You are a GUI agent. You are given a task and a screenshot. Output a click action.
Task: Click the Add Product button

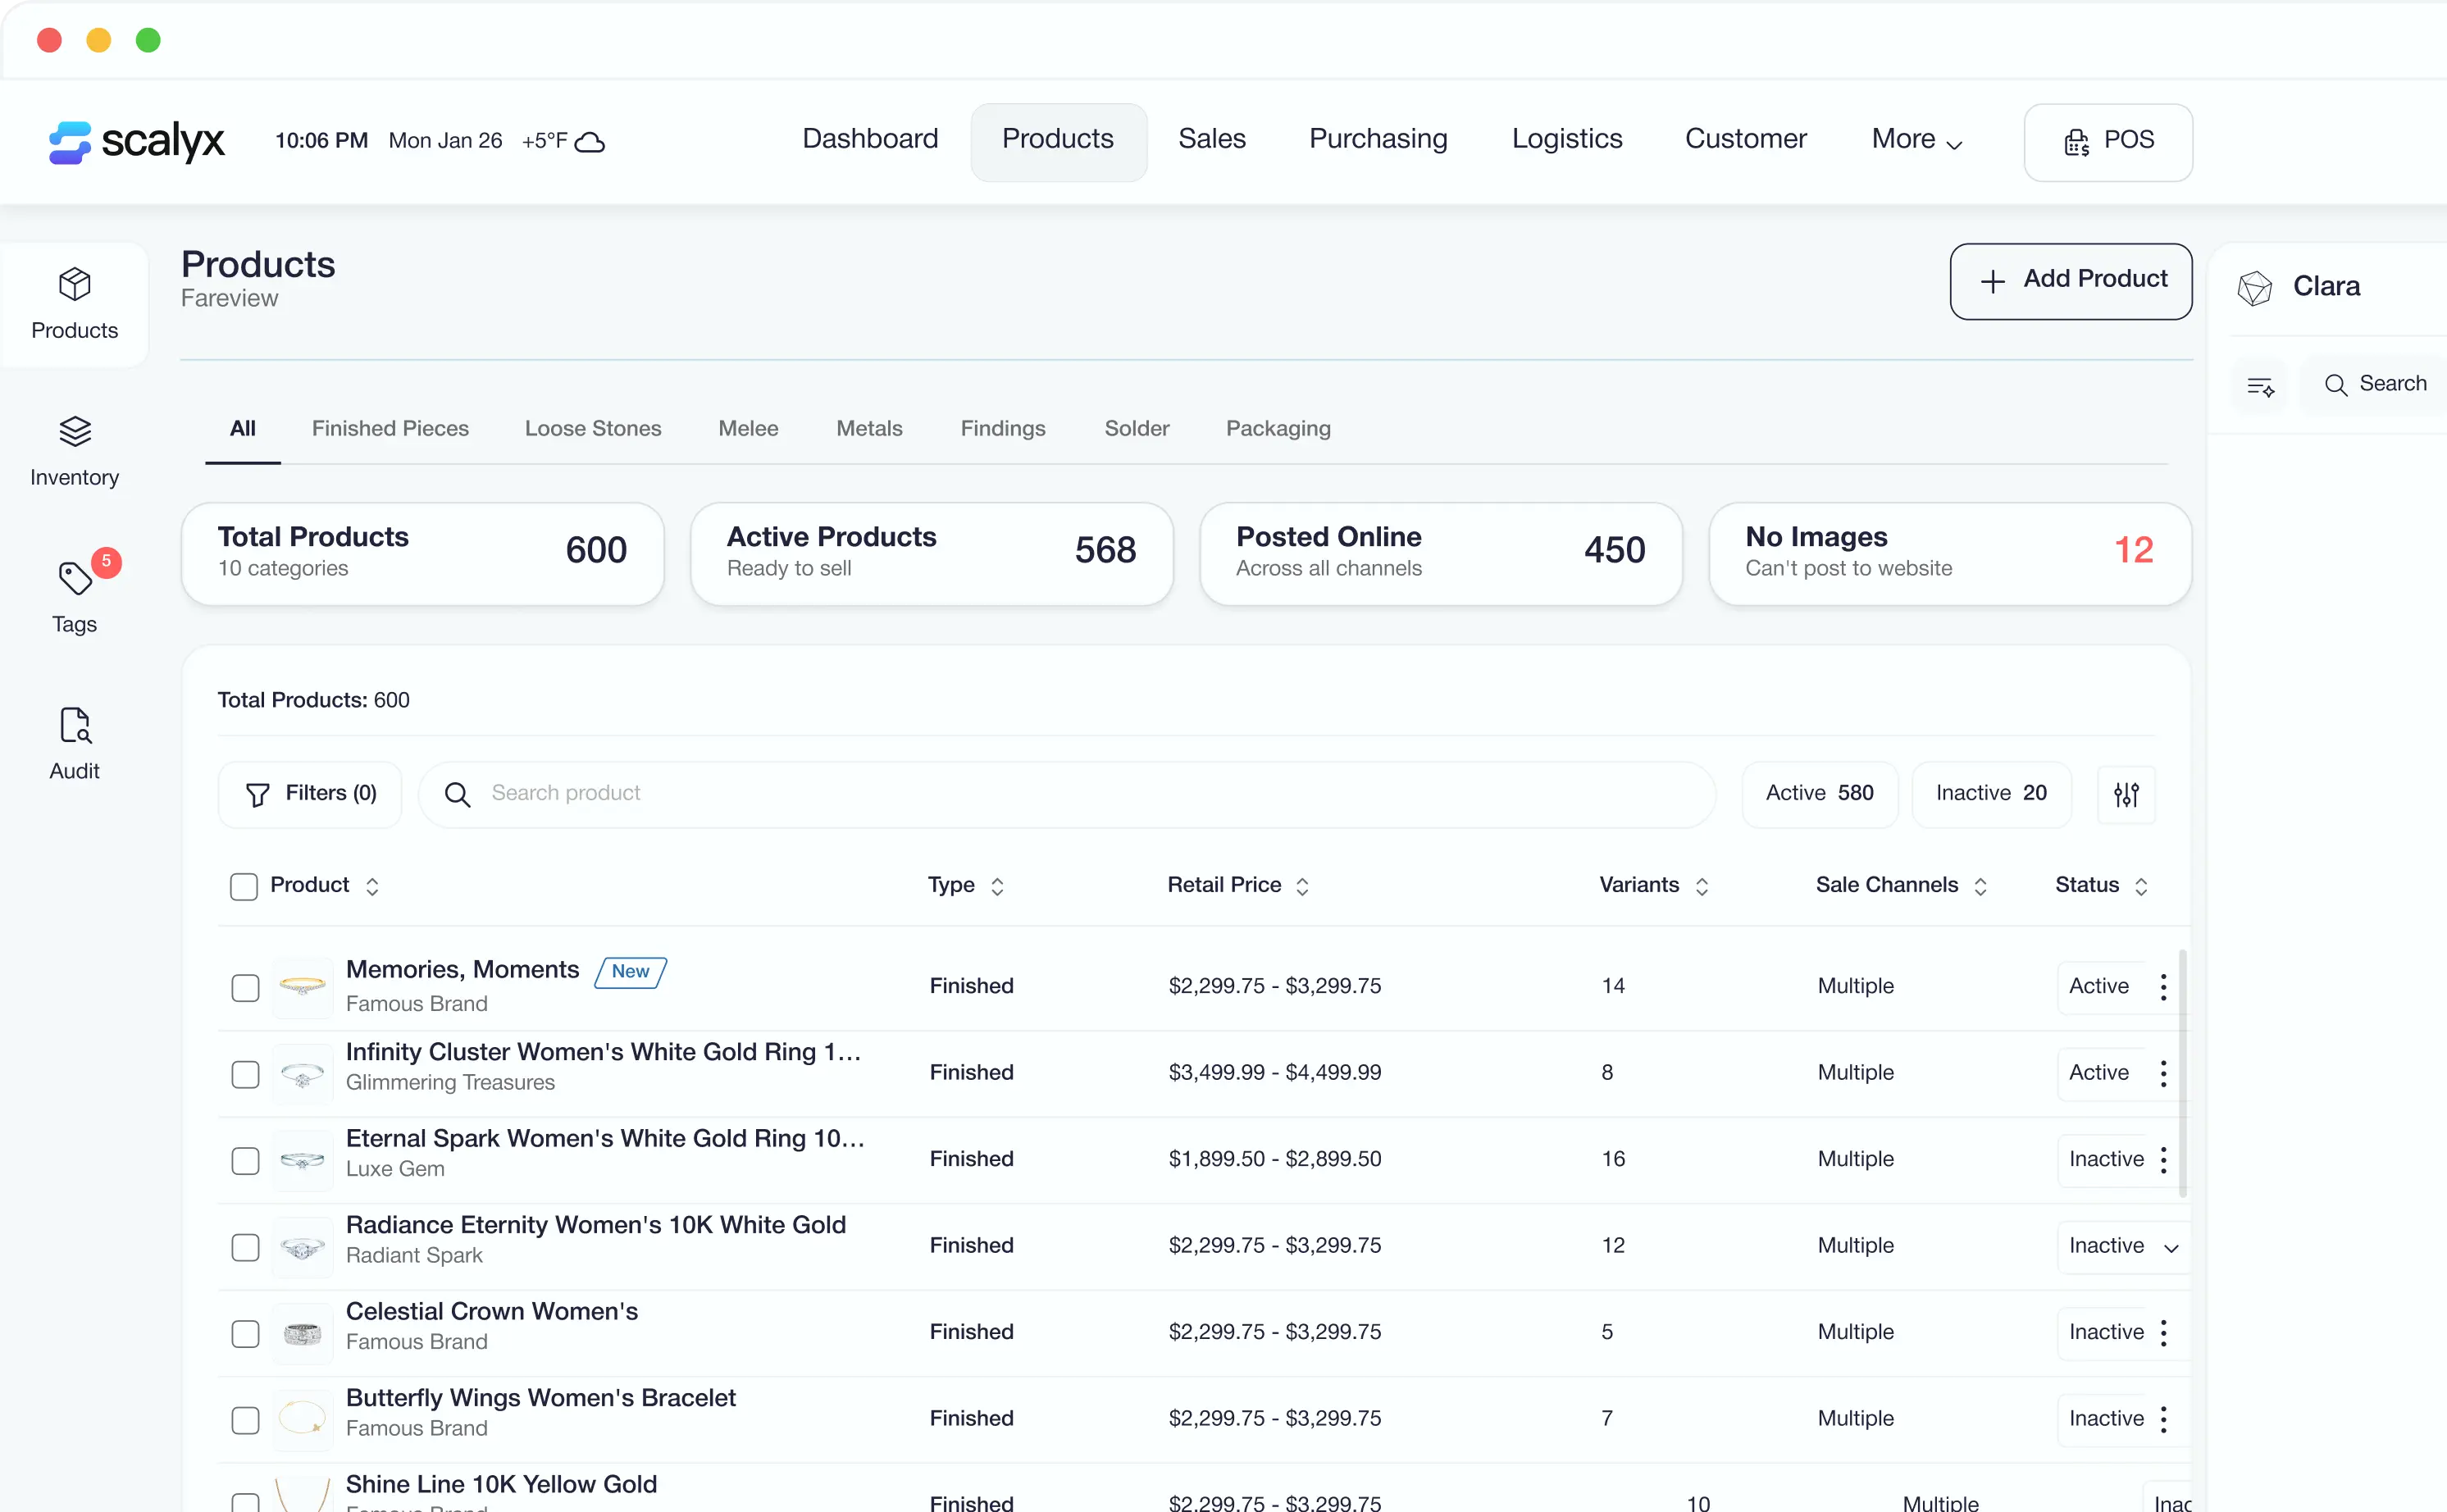[x=2070, y=281]
